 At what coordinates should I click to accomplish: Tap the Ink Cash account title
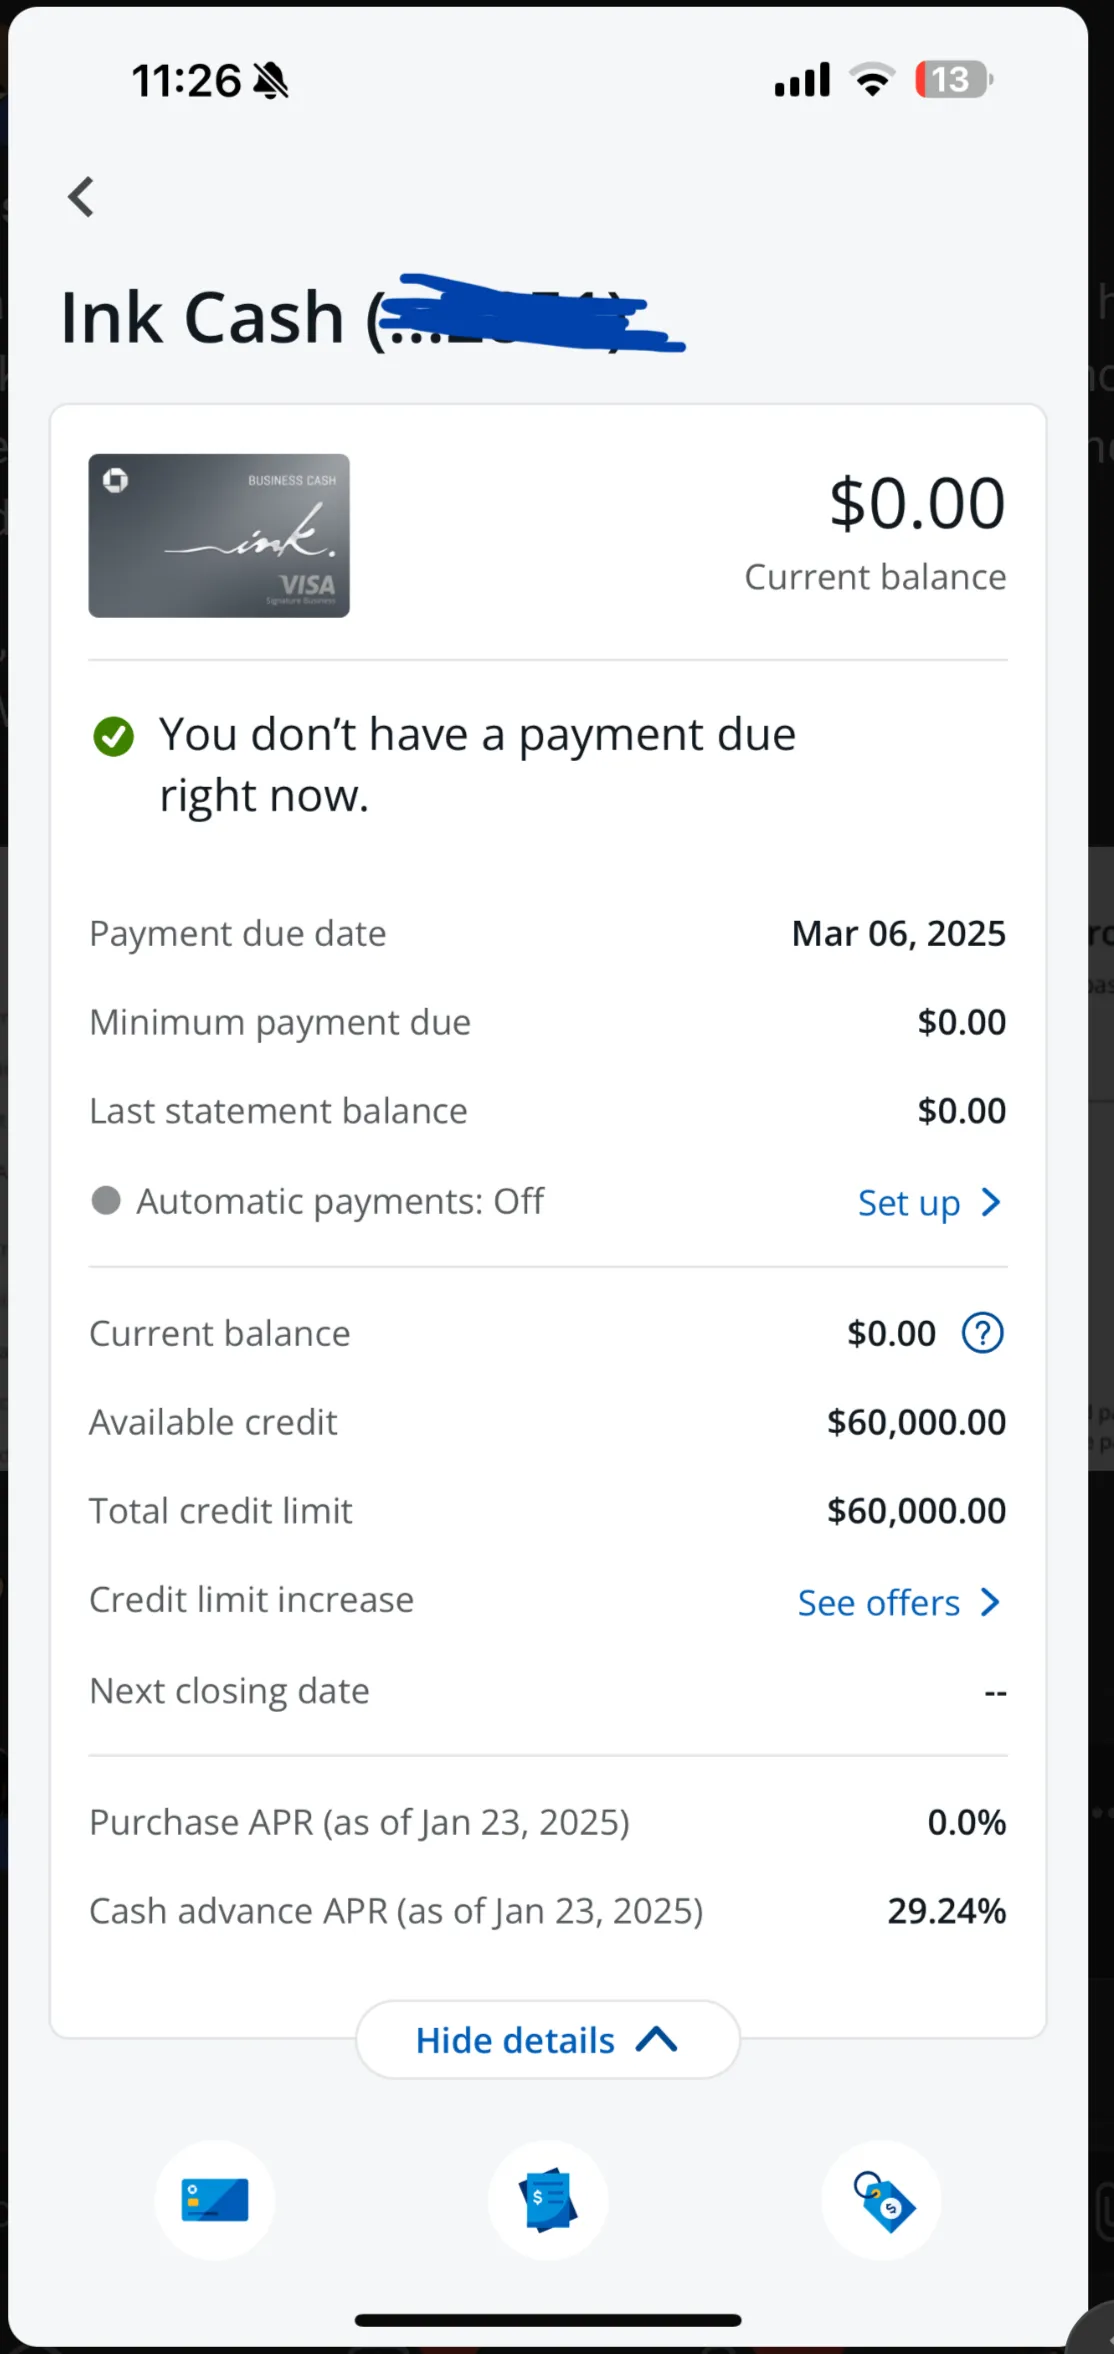click(203, 318)
